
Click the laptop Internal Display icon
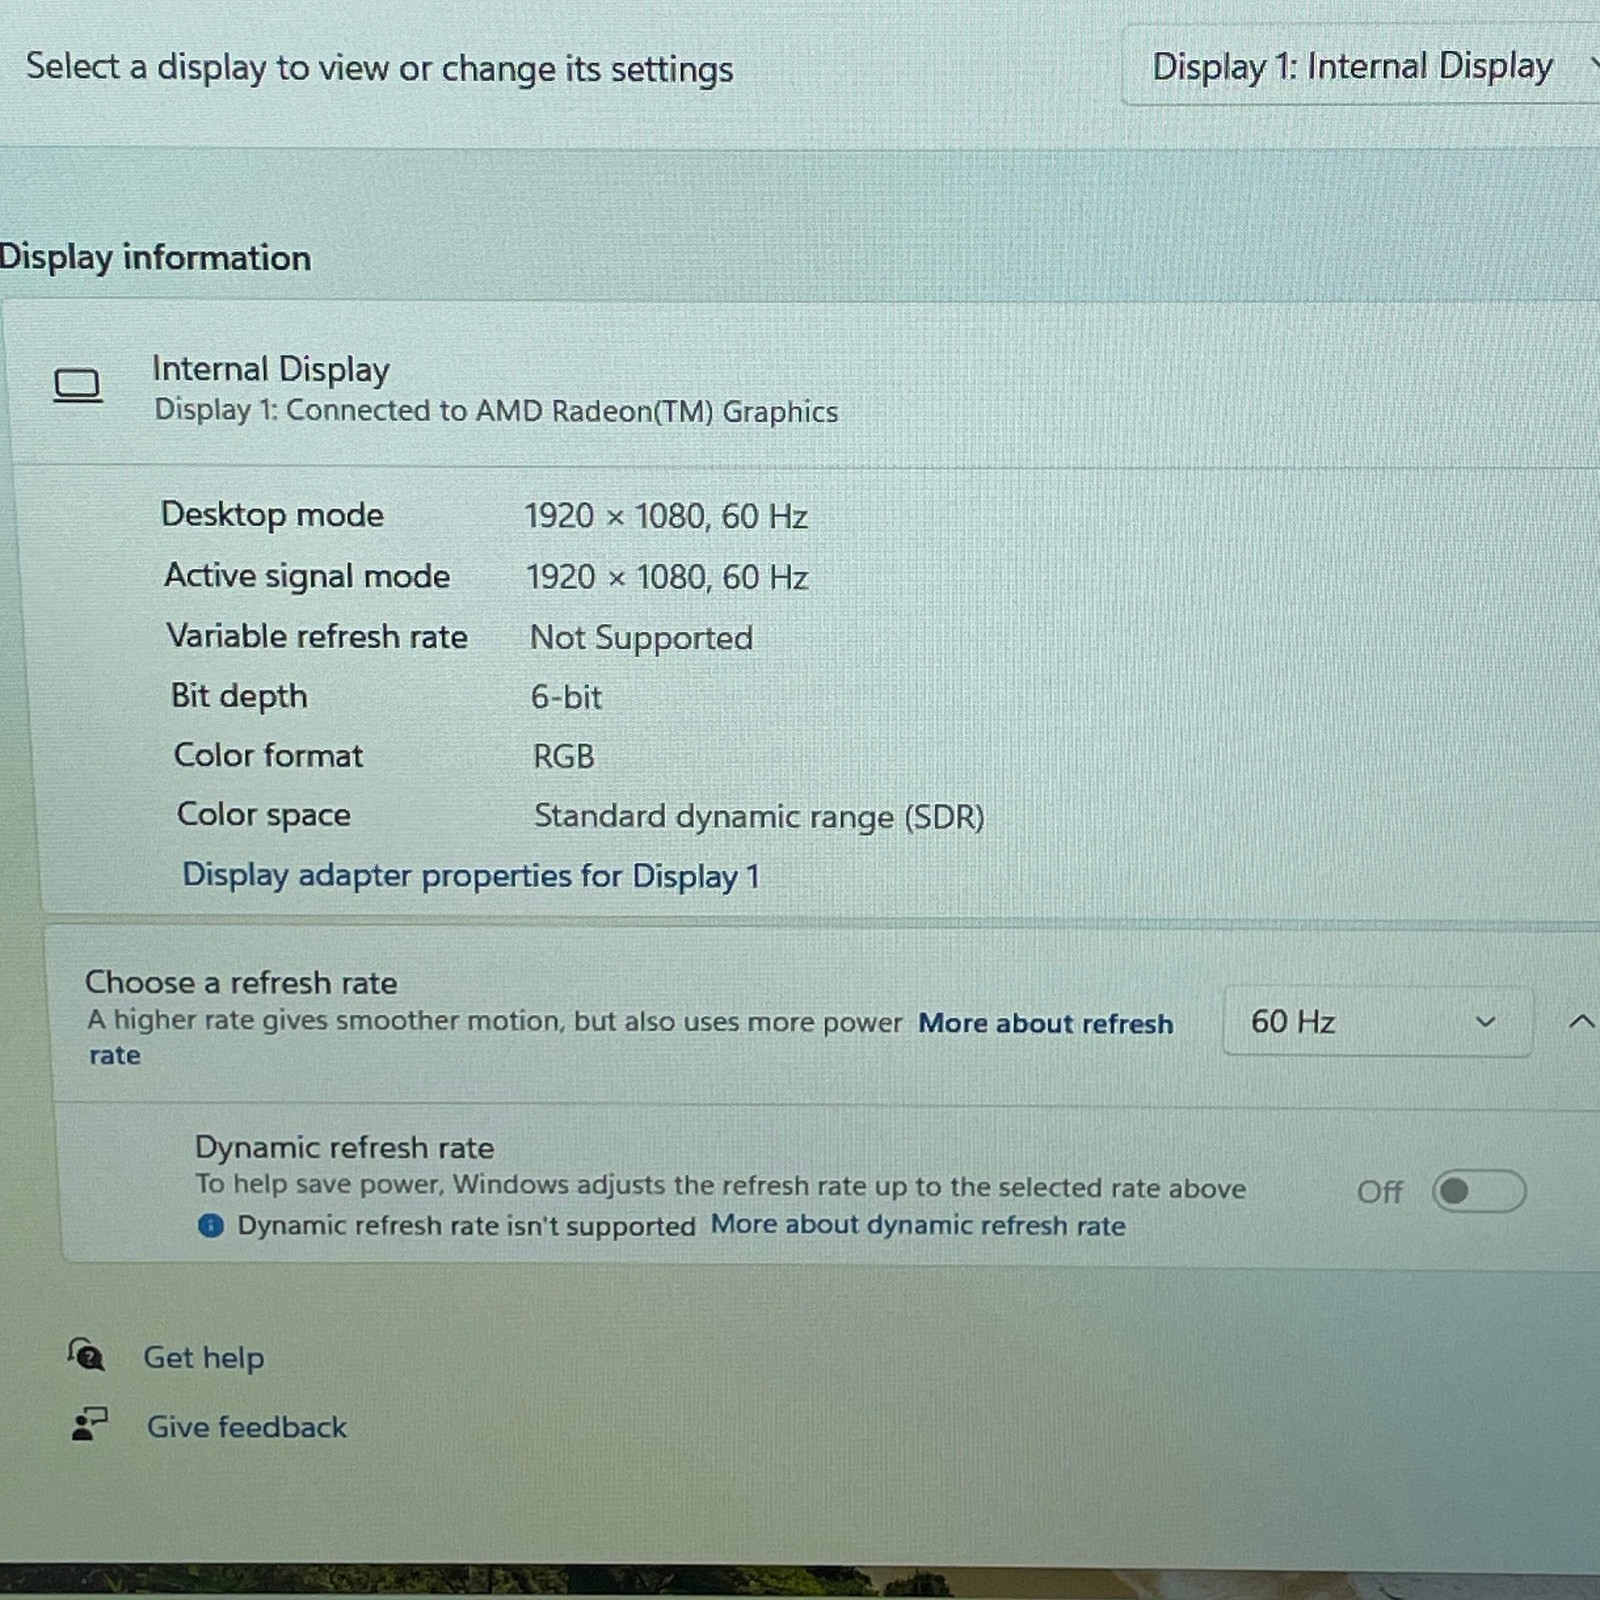(x=77, y=385)
